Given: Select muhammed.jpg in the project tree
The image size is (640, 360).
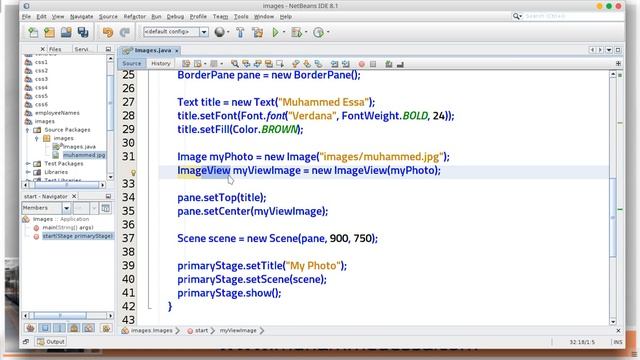Looking at the screenshot, I should [x=84, y=155].
